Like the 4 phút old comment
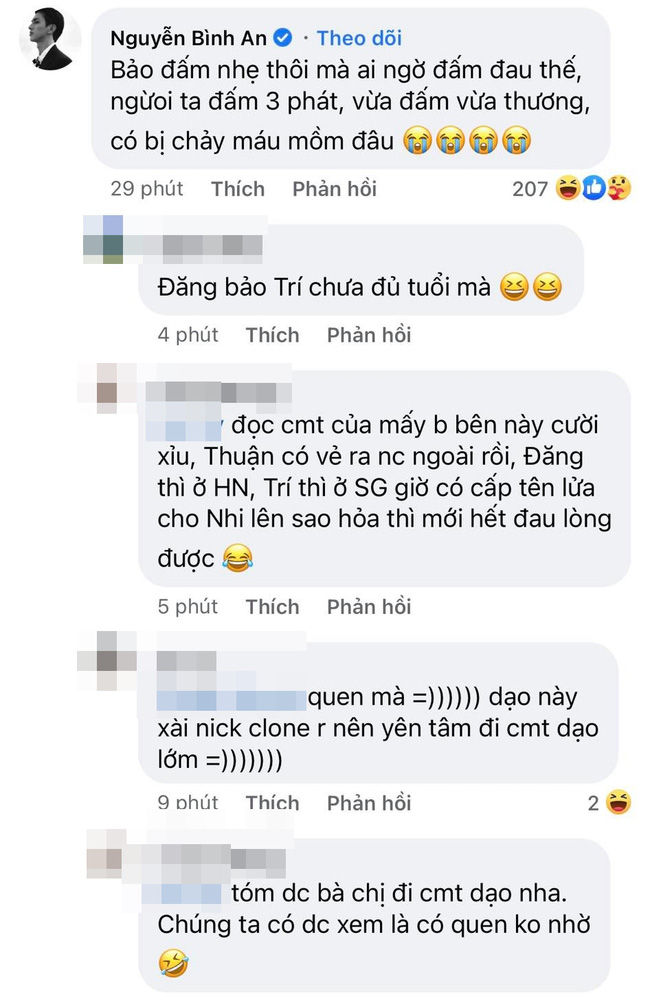Viewport: 650px width, 994px height. click(273, 335)
